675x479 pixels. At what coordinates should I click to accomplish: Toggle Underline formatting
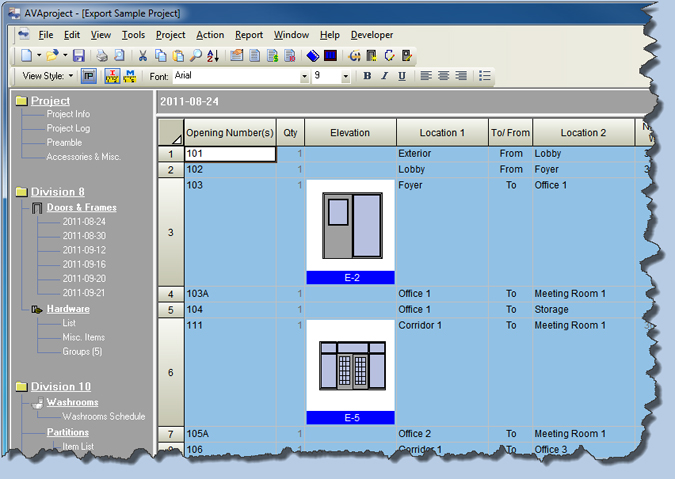(x=402, y=76)
